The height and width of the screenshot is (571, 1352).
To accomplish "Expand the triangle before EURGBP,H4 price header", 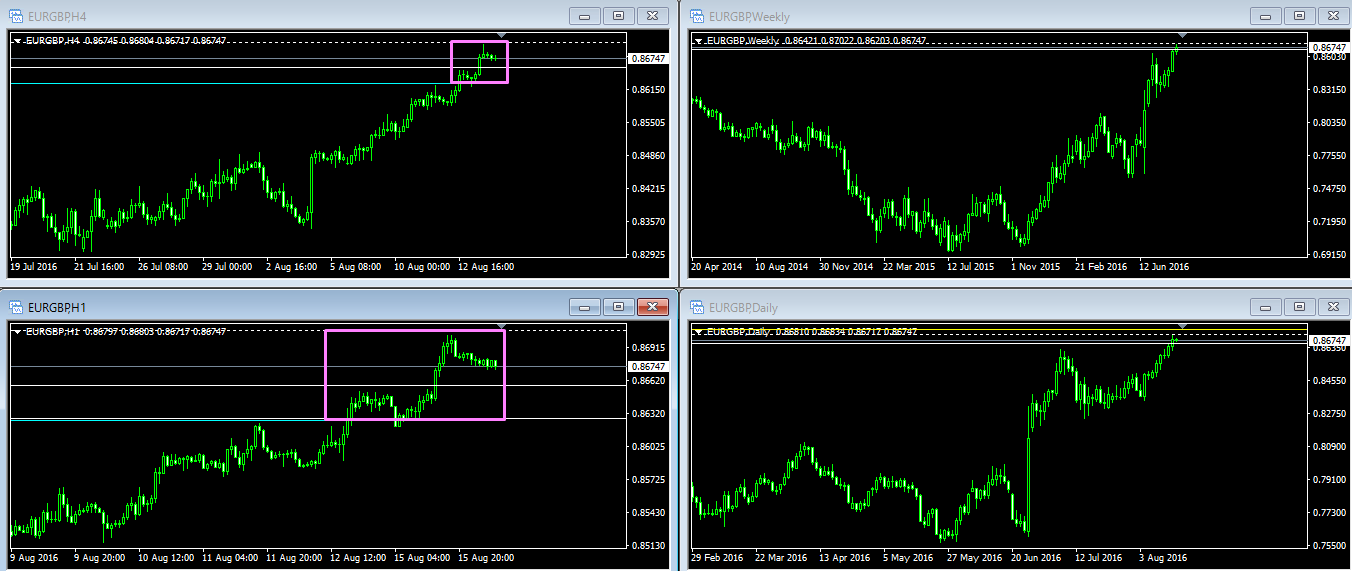I will point(18,41).
